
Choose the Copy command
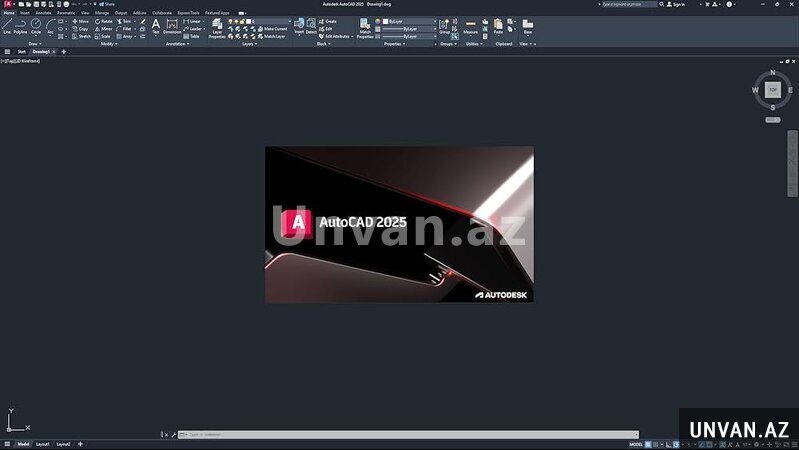click(x=81, y=29)
